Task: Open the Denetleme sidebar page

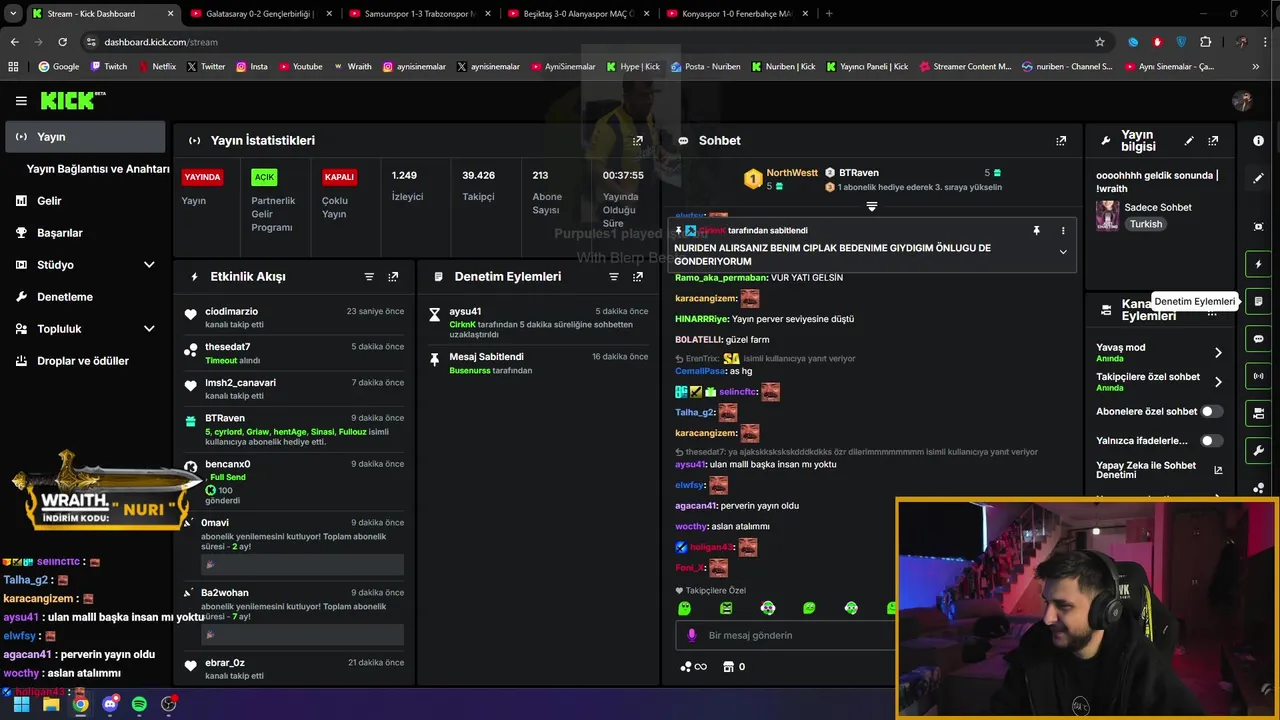Action: [85, 297]
